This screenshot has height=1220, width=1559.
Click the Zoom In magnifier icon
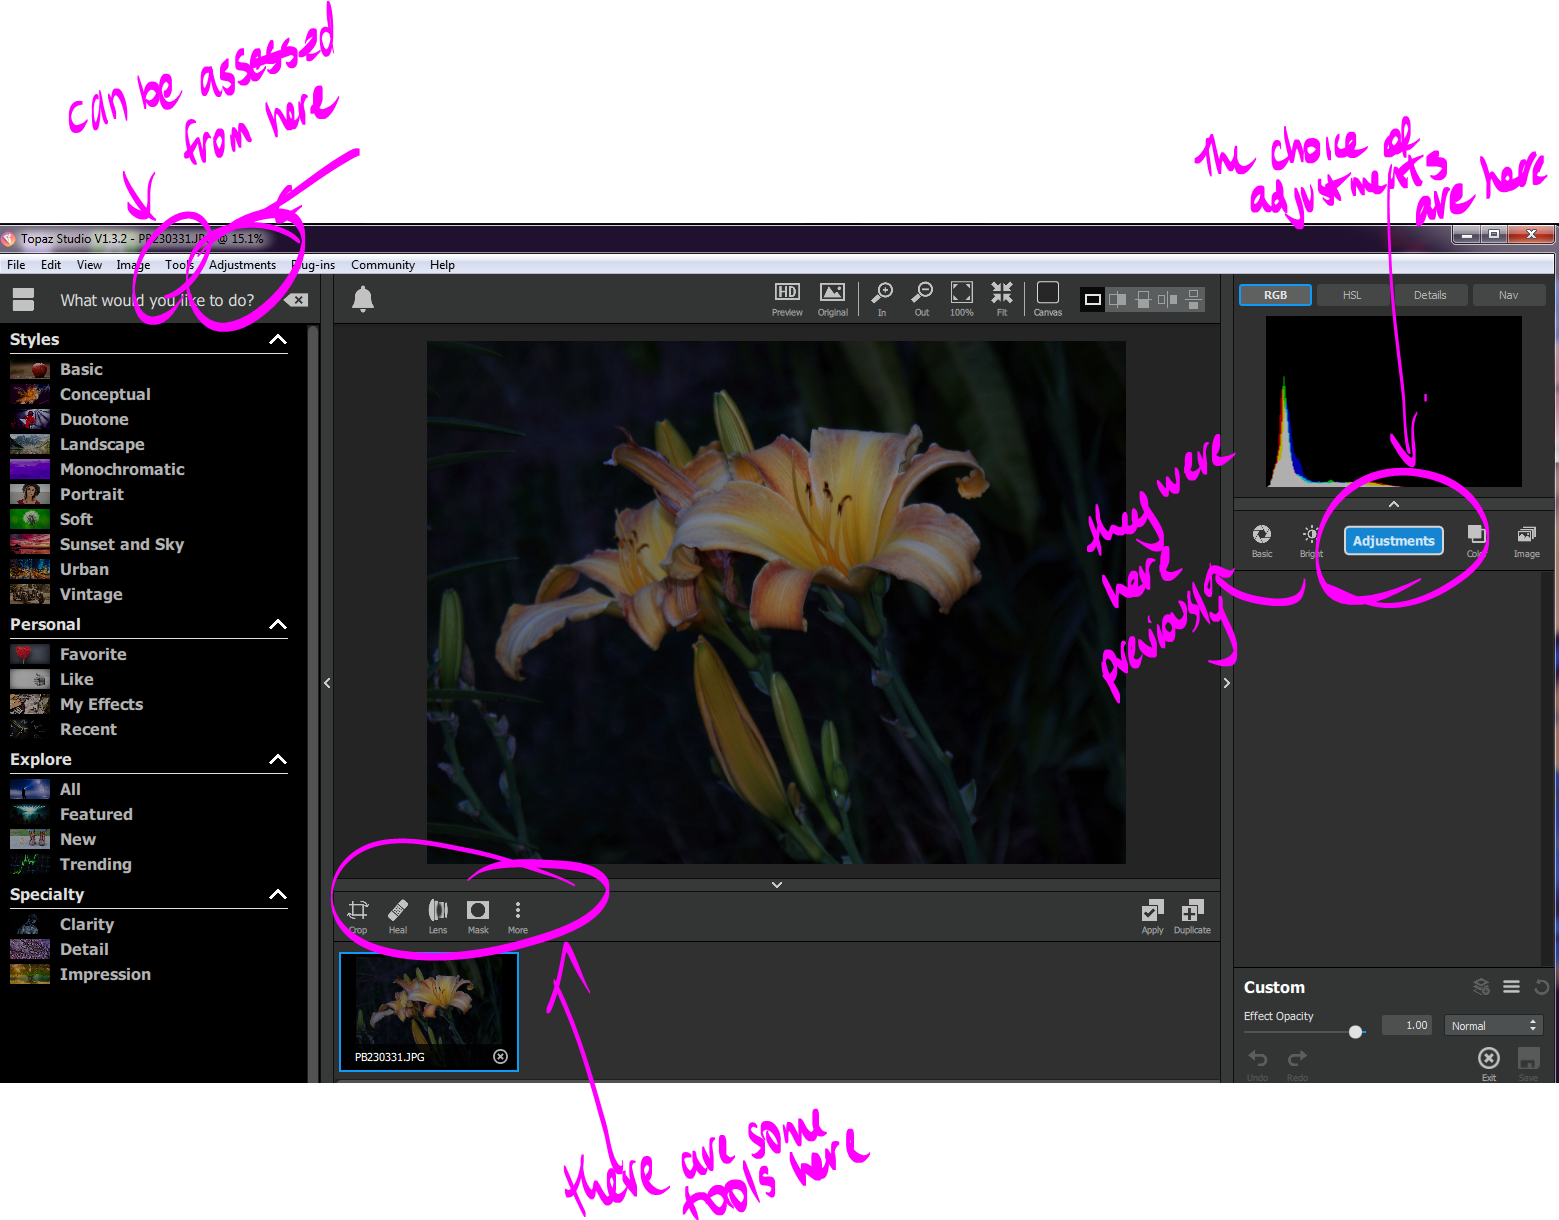882,298
